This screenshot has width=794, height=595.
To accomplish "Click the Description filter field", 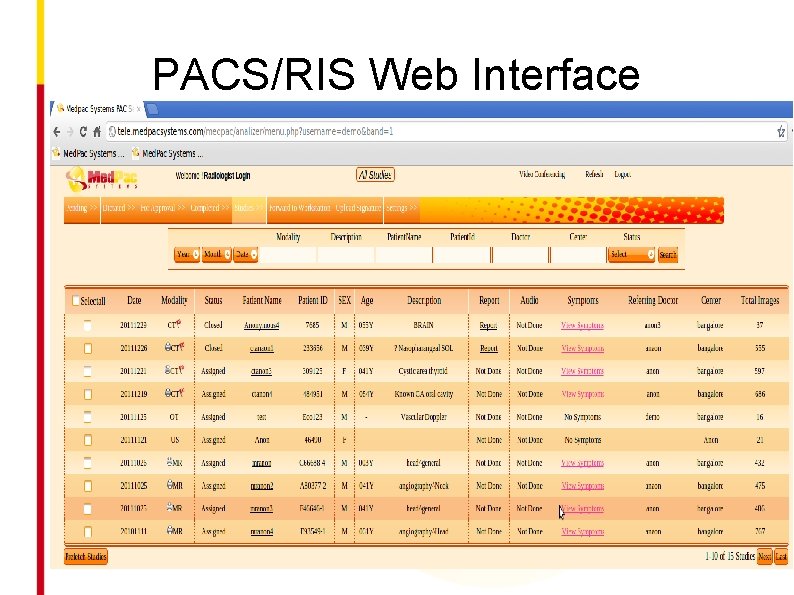I will coord(346,255).
